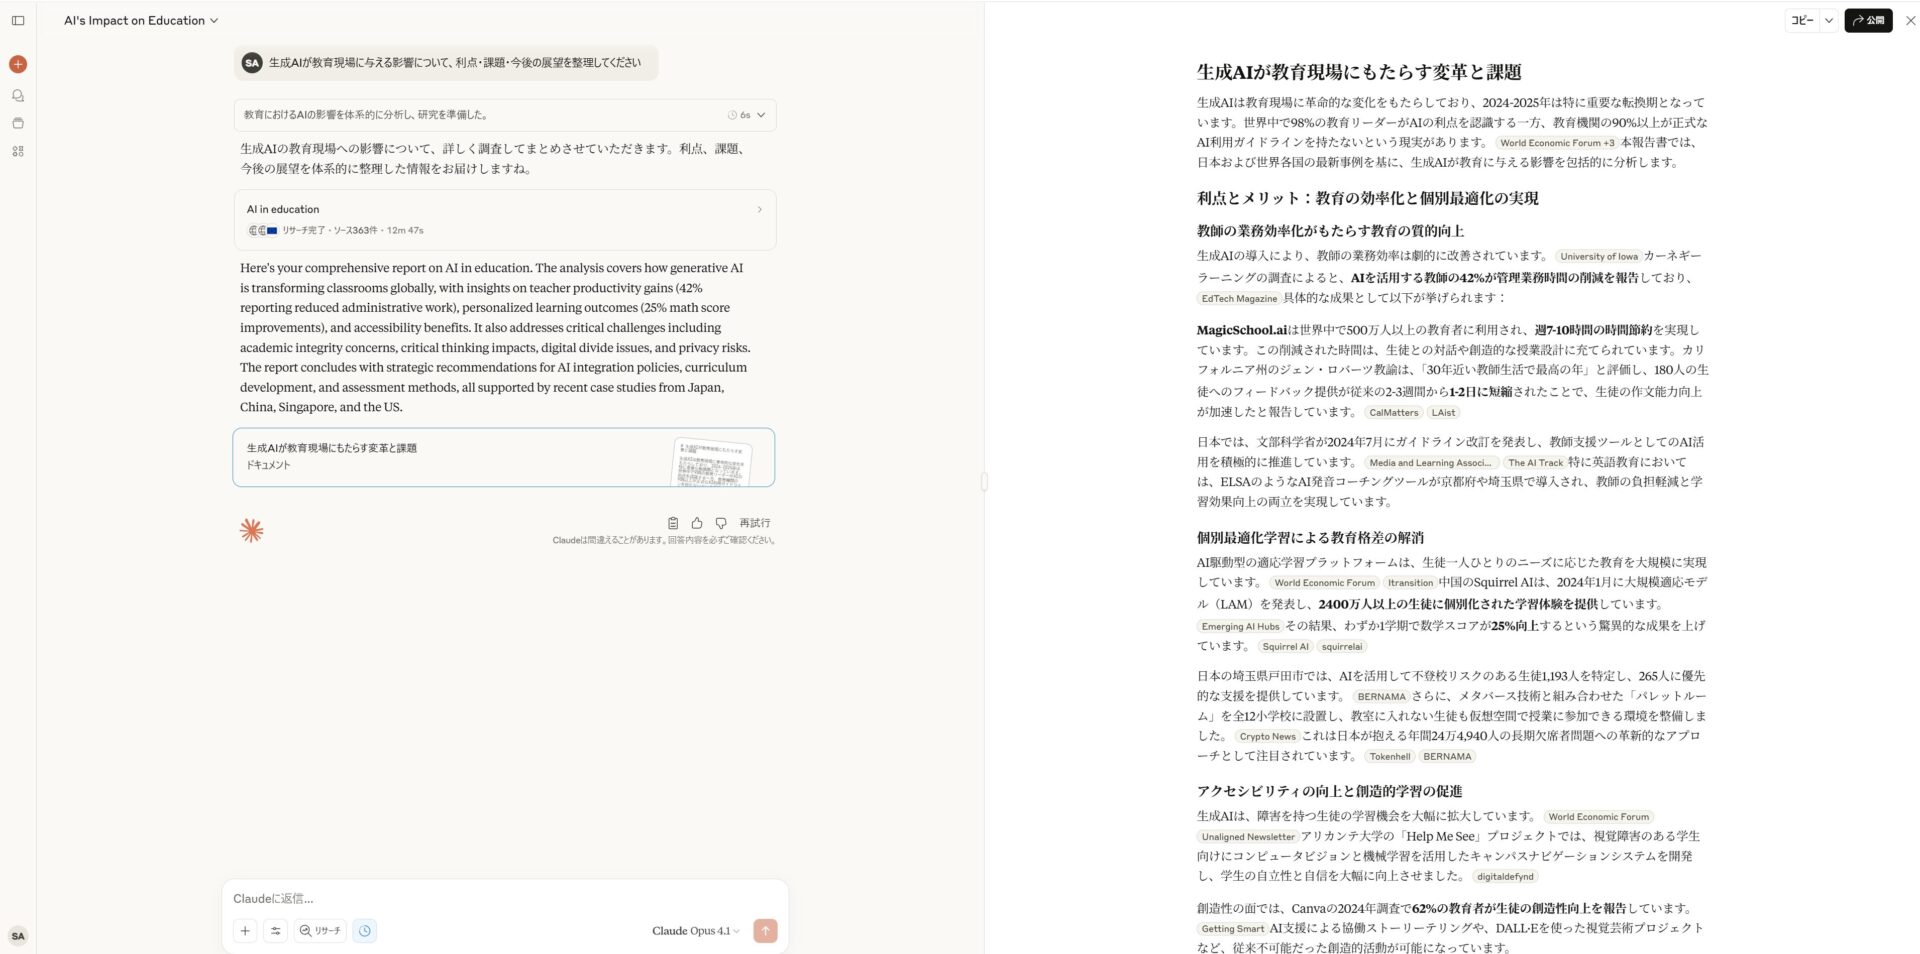Open the tools settings icon in the input bar
The height and width of the screenshot is (954, 1920).
tap(276, 930)
